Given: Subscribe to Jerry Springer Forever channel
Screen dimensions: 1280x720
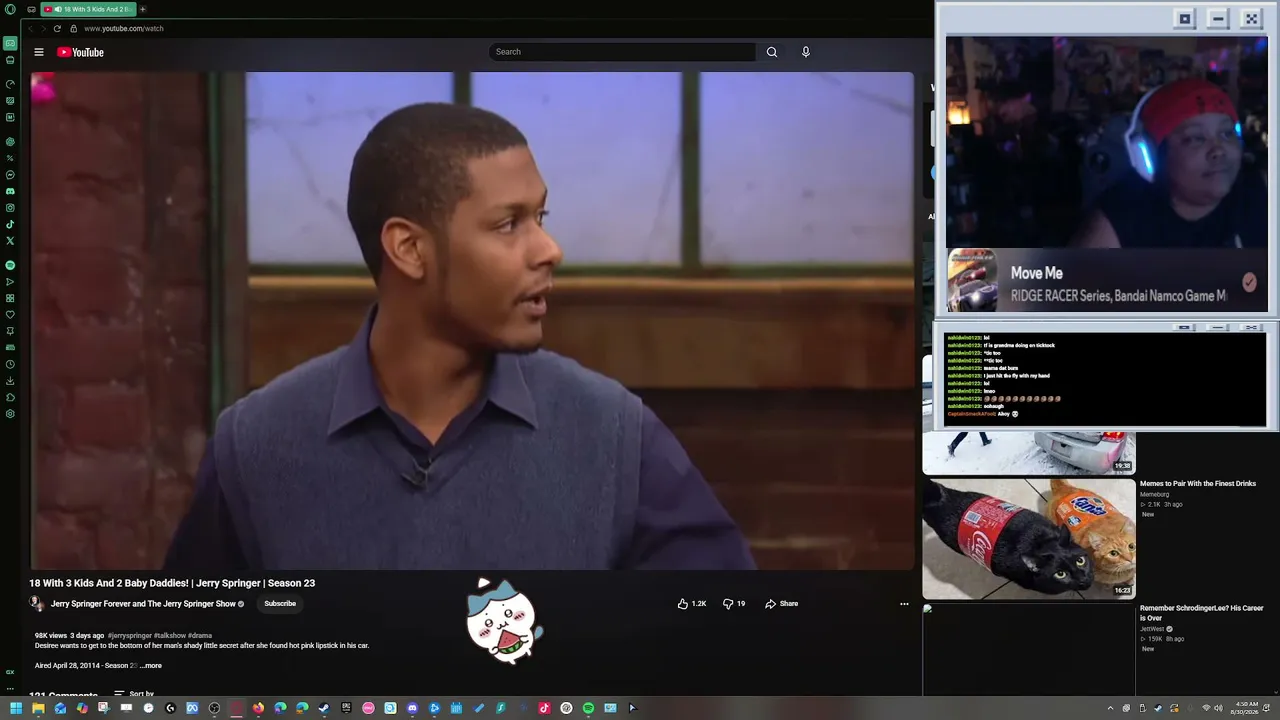Looking at the screenshot, I should (280, 604).
